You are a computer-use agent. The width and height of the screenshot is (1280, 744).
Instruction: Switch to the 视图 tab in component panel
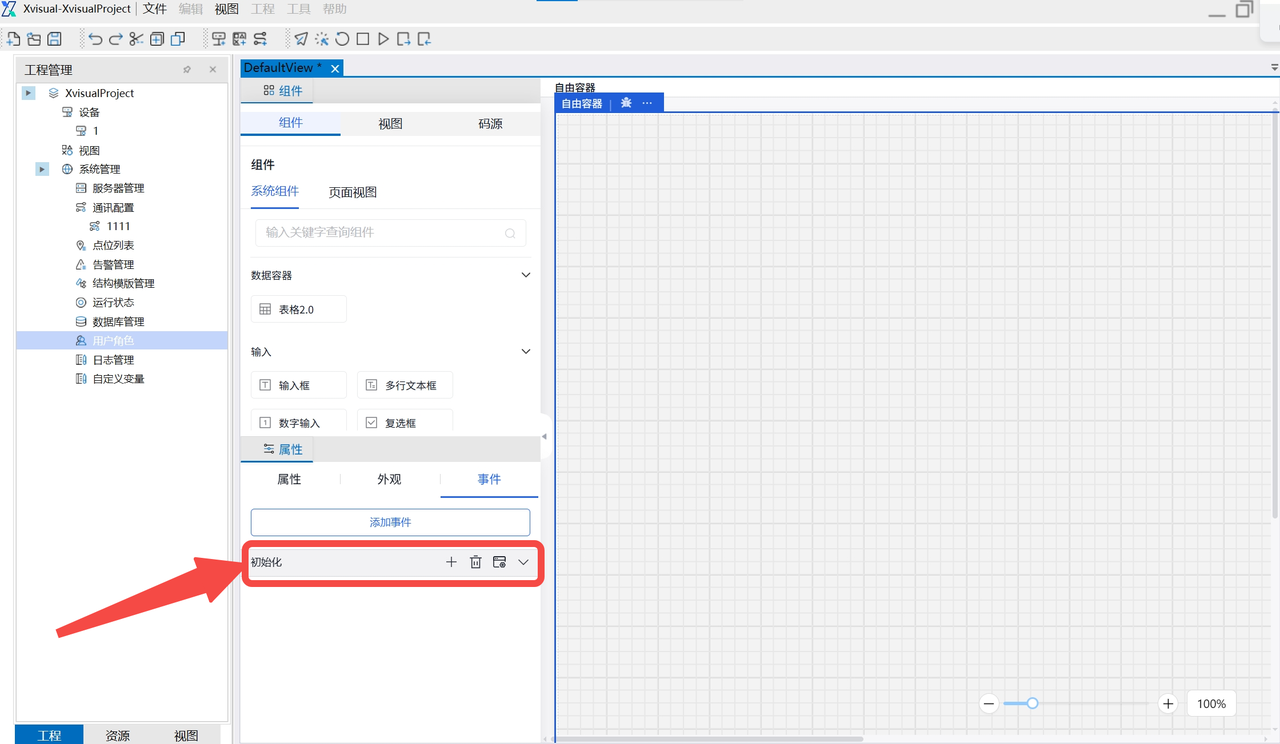(x=390, y=123)
